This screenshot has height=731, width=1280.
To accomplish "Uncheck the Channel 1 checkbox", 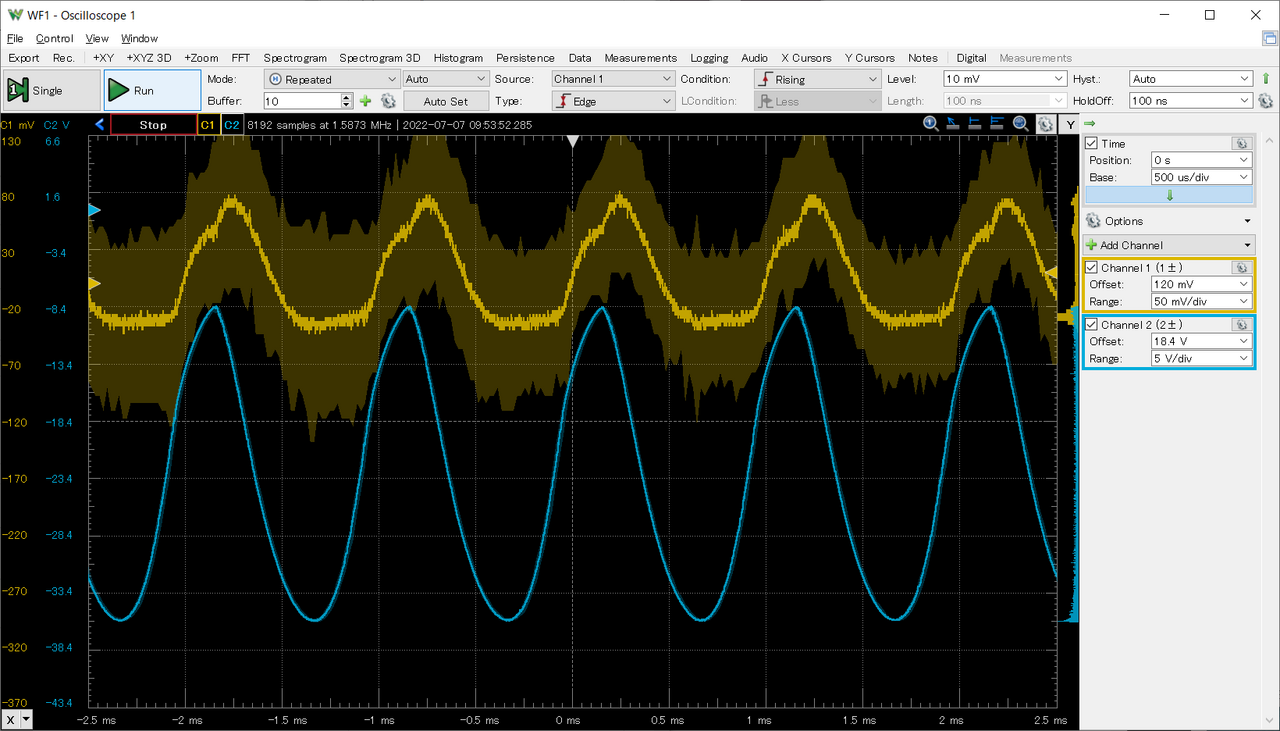I will [x=1092, y=268].
